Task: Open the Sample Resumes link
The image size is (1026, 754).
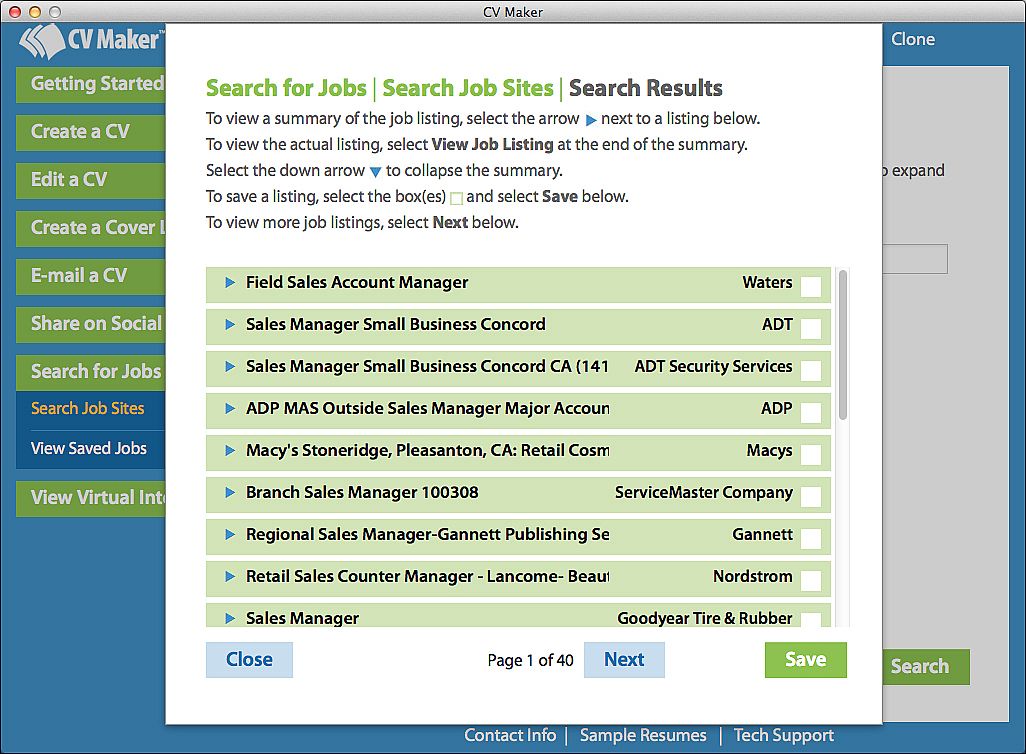Action: (x=643, y=736)
